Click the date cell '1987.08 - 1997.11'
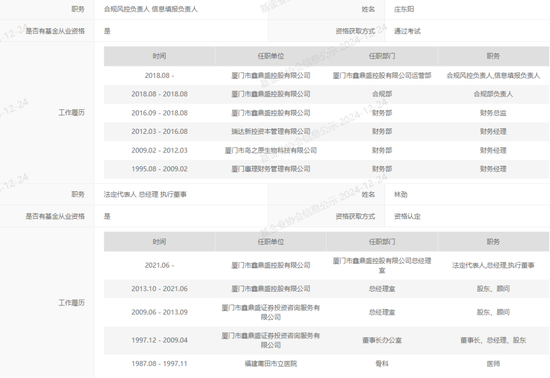The width and height of the screenshot is (550, 378). [x=159, y=364]
